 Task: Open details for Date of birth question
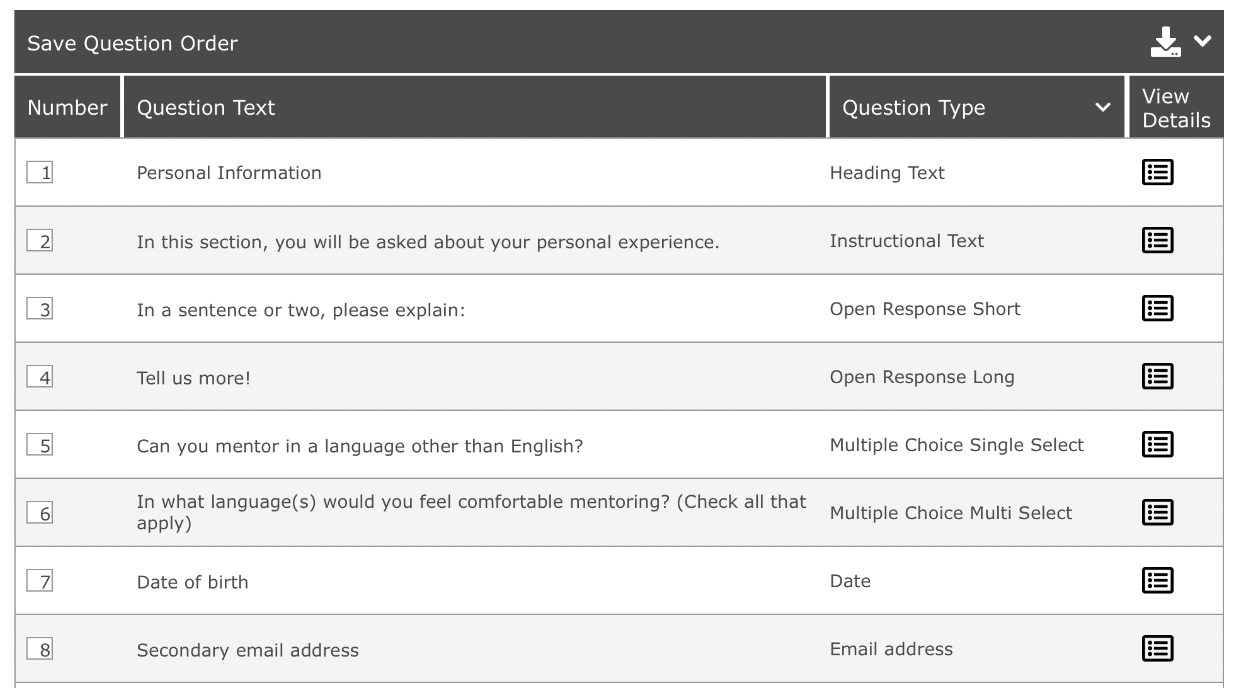click(1158, 580)
